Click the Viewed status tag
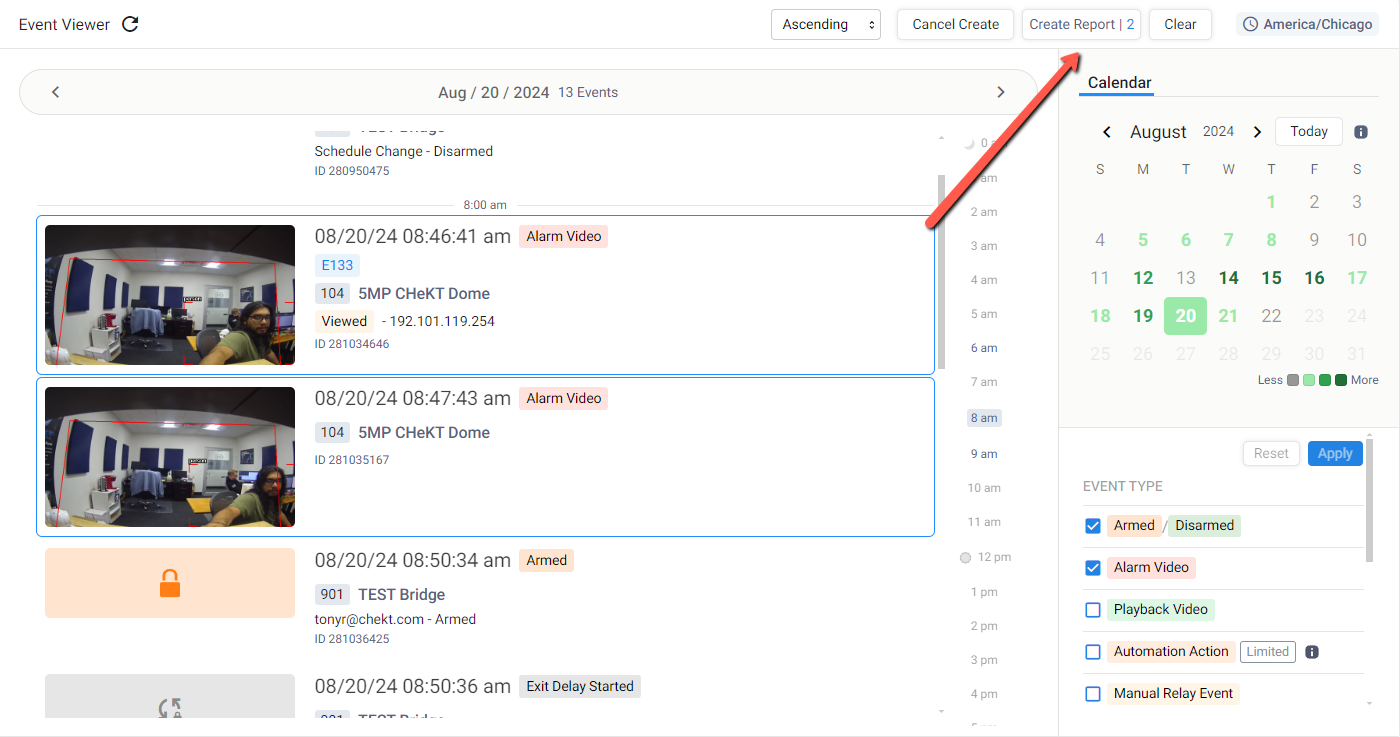The width and height of the screenshot is (1400, 737). [344, 321]
